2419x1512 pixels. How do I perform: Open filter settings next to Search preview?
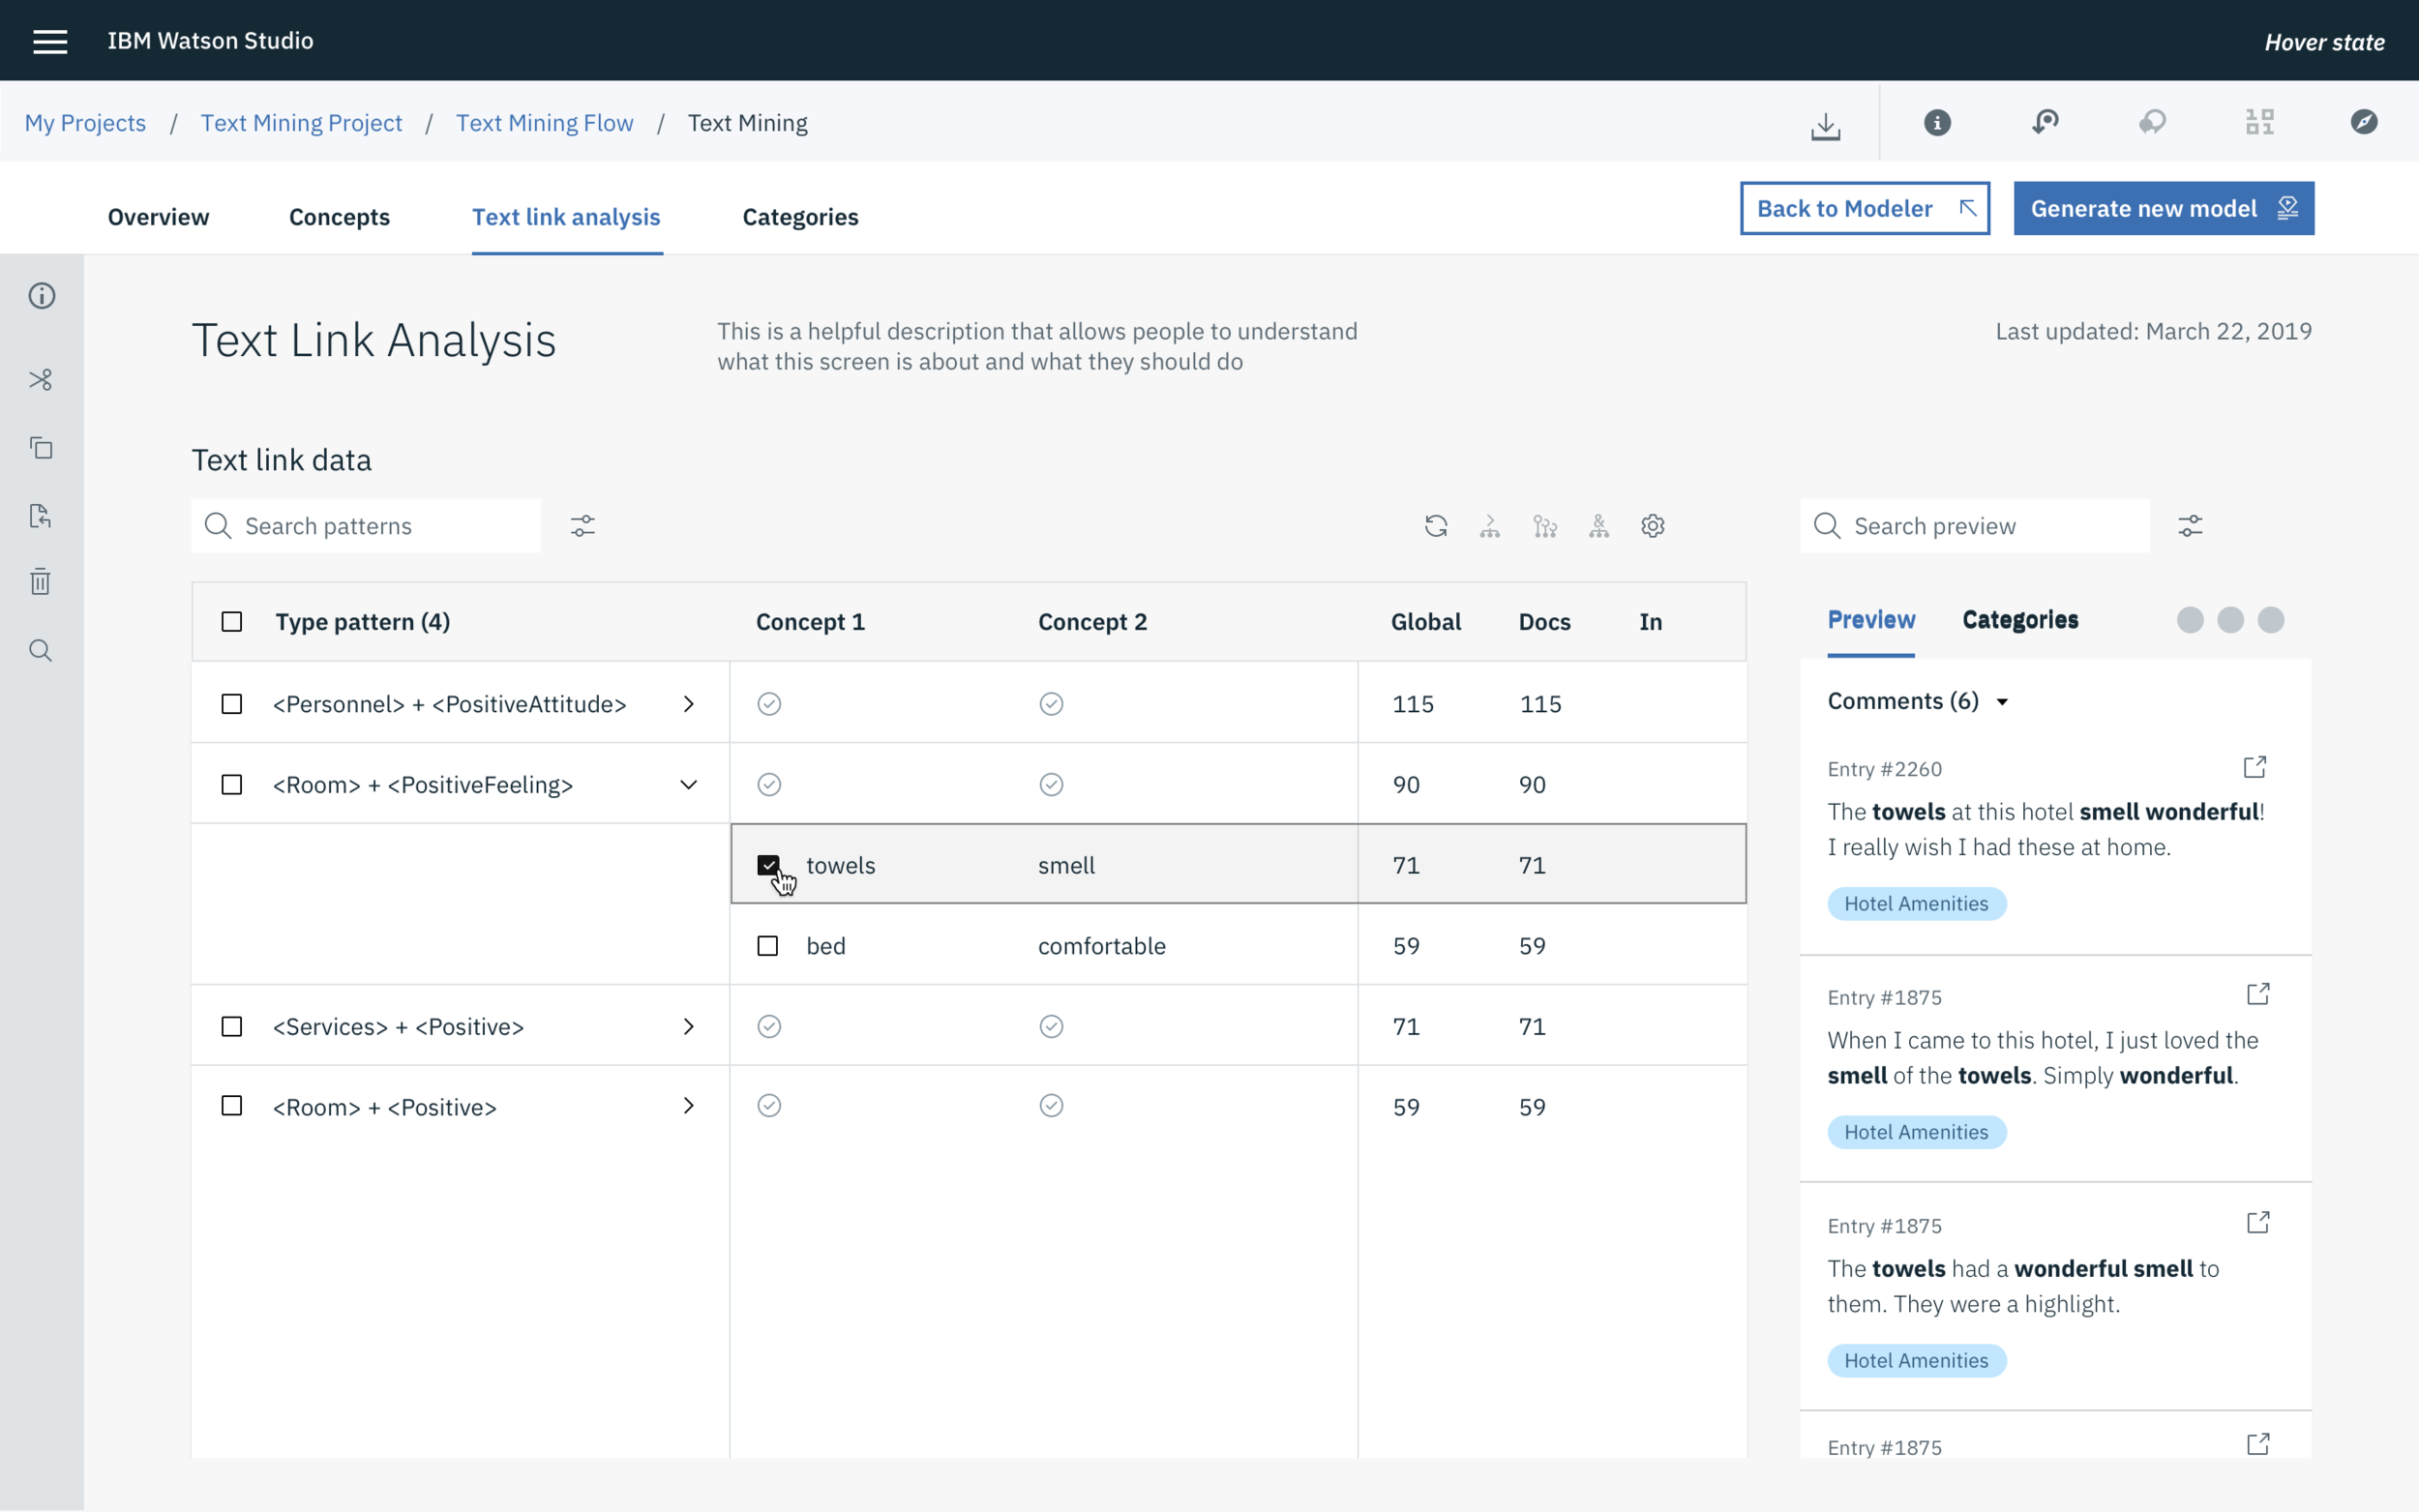[x=2191, y=526]
